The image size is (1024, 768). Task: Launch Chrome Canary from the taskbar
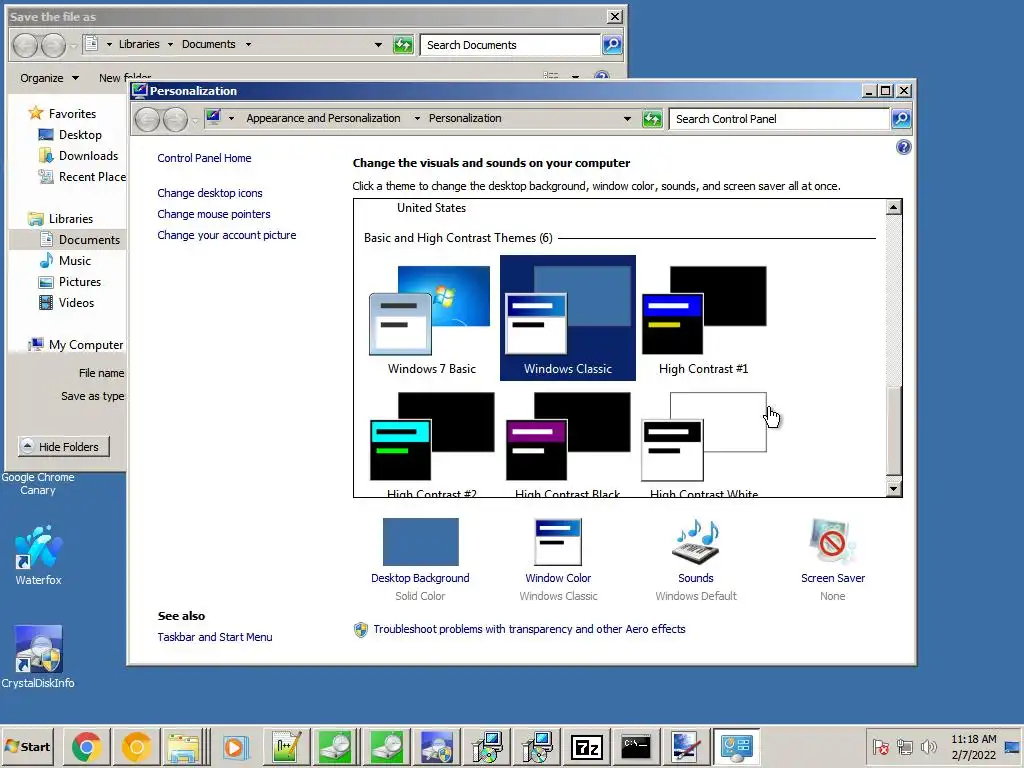[136, 746]
